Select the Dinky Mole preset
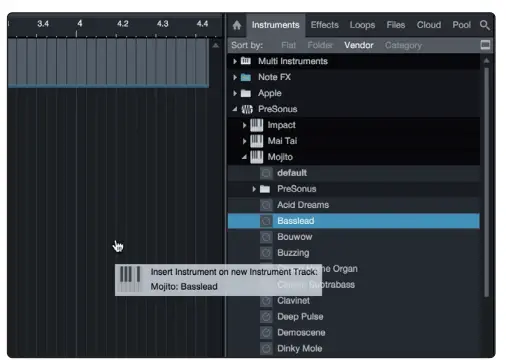Screen dimensions: 506x360 (354, 349)
